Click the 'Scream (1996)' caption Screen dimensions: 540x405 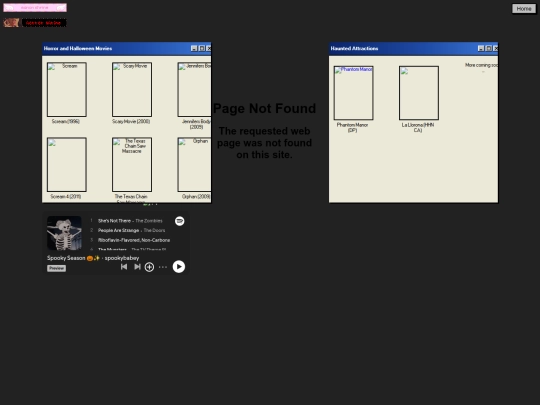coord(66,121)
